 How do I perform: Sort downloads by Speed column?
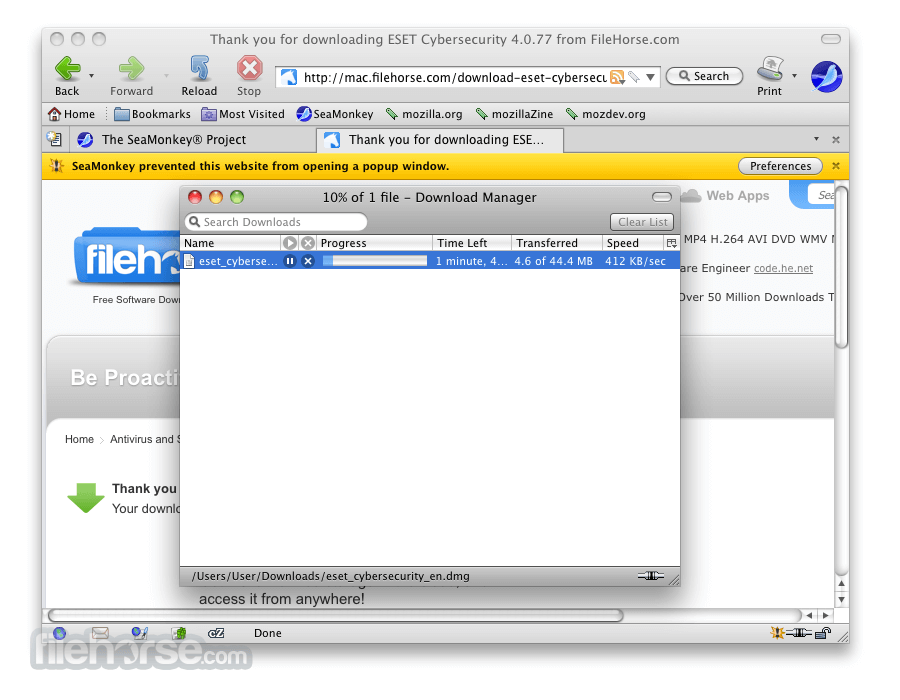tap(634, 243)
